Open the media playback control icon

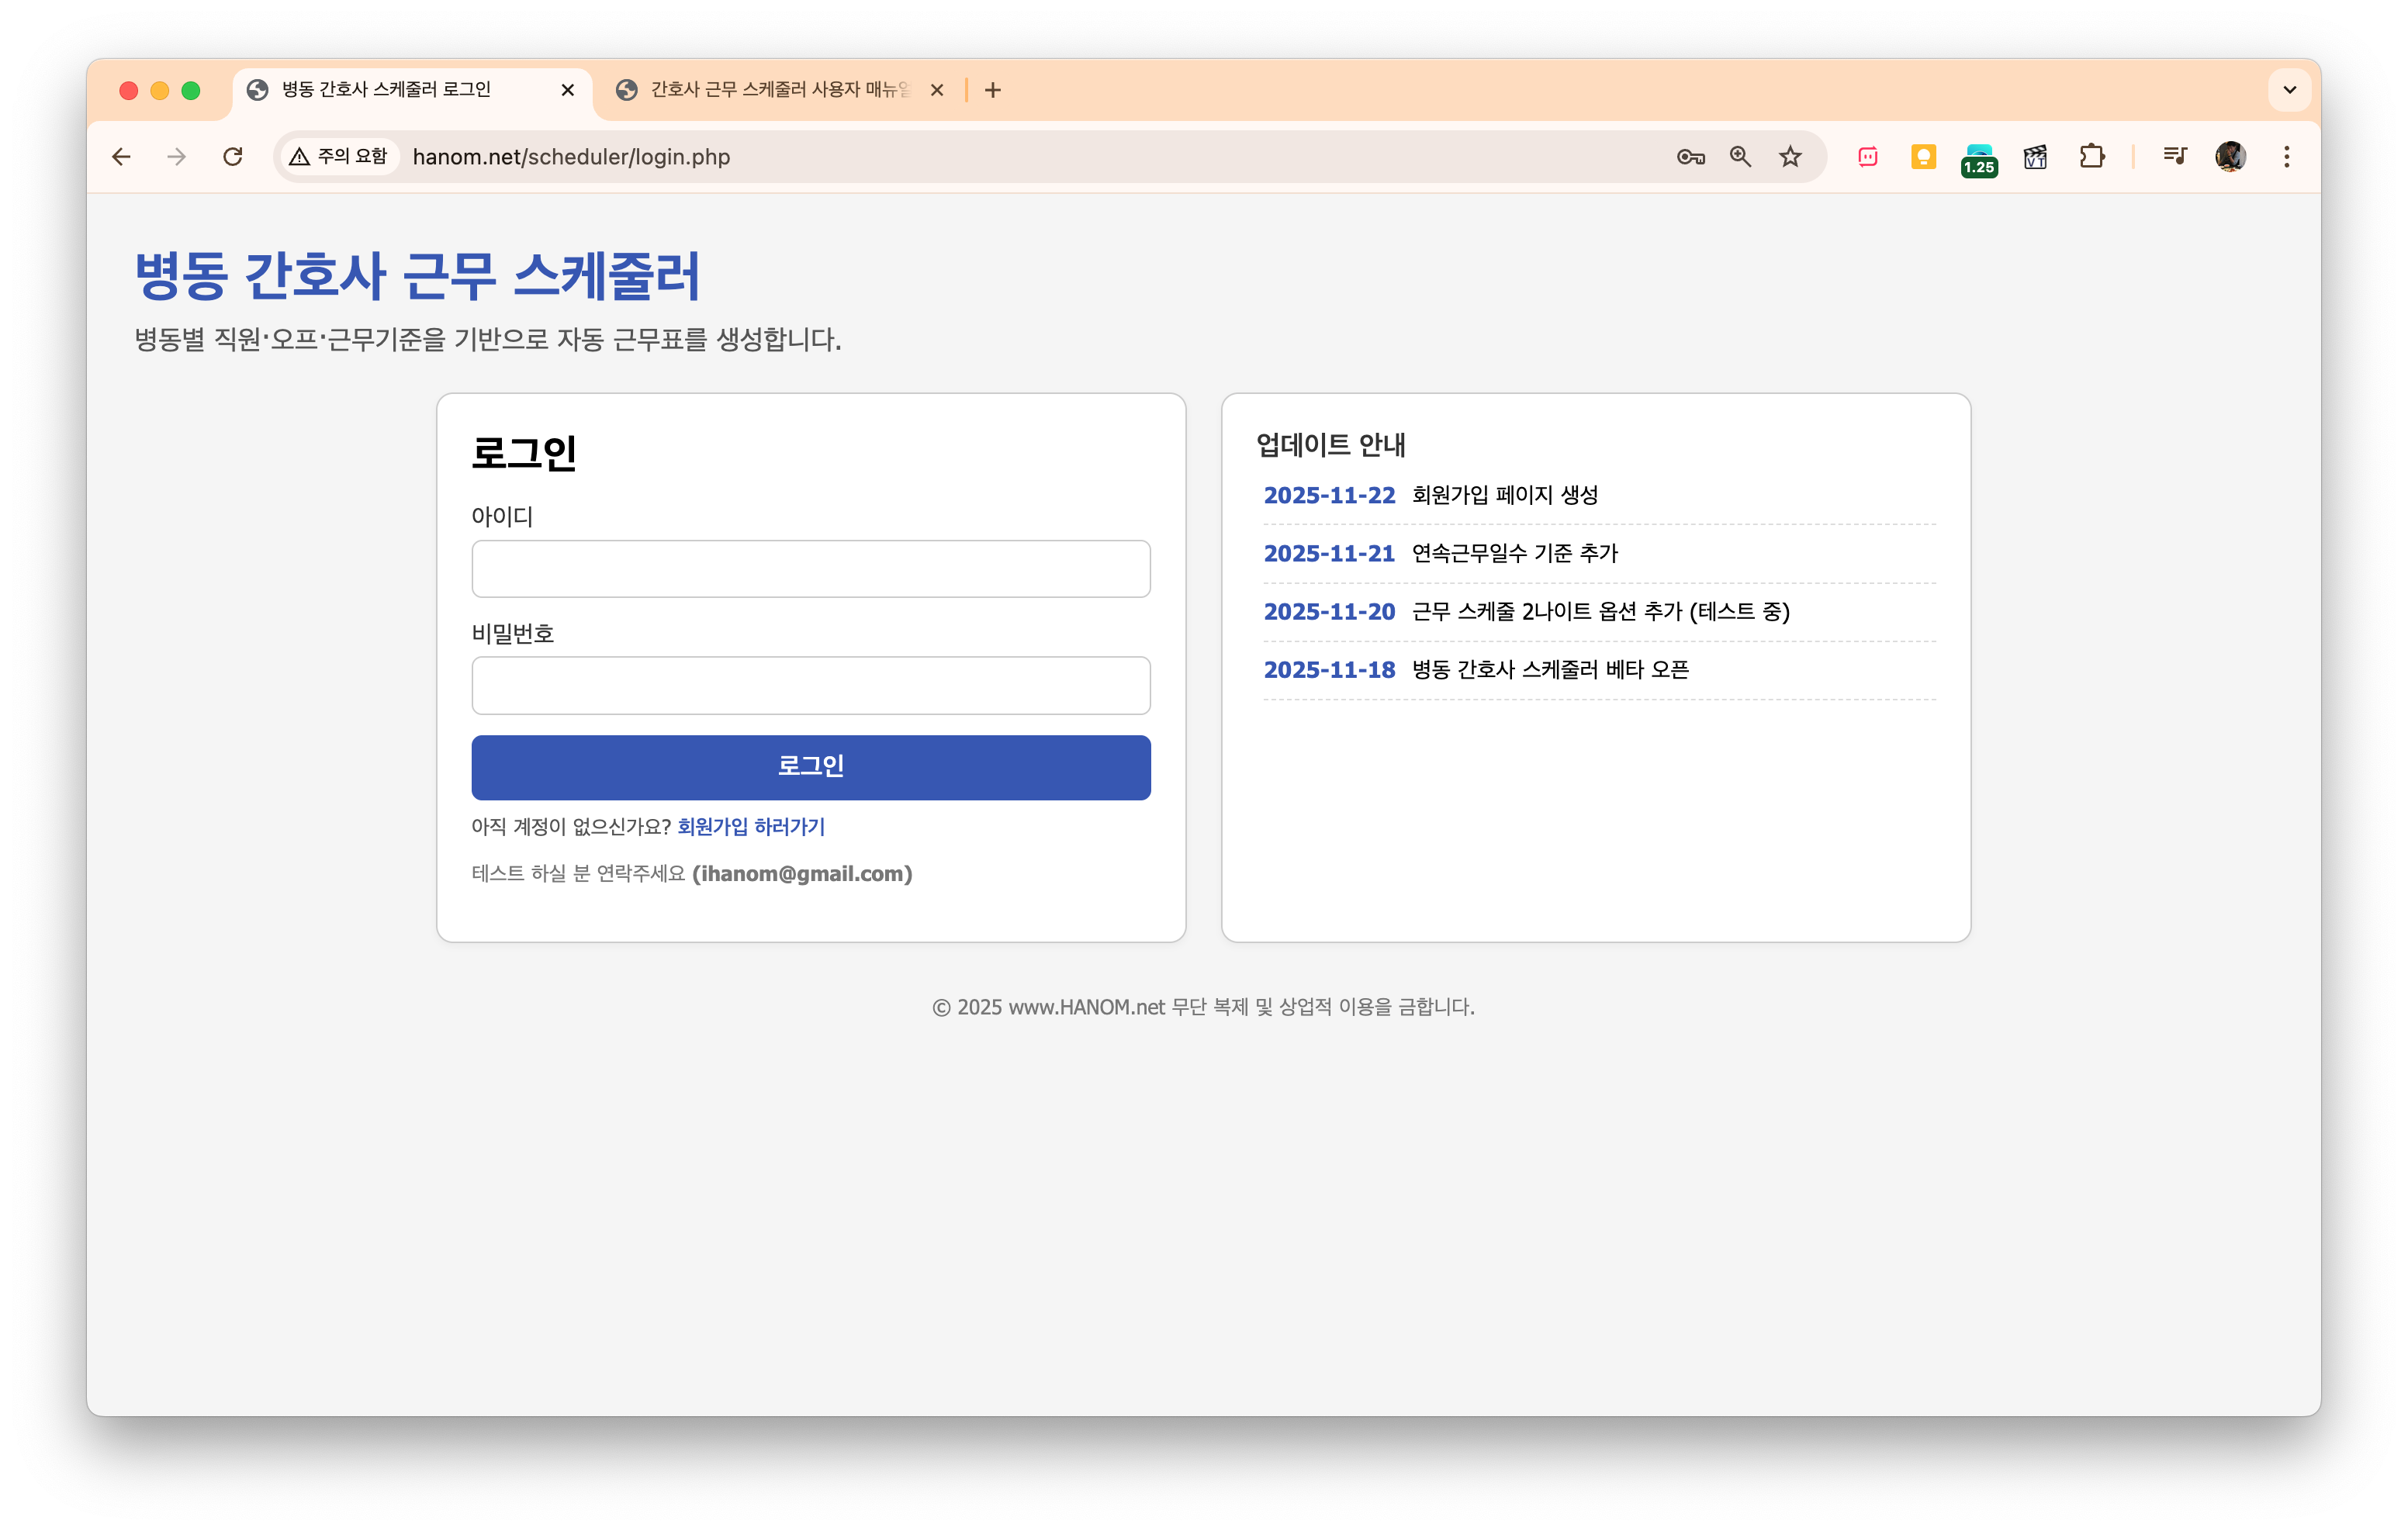[2174, 157]
